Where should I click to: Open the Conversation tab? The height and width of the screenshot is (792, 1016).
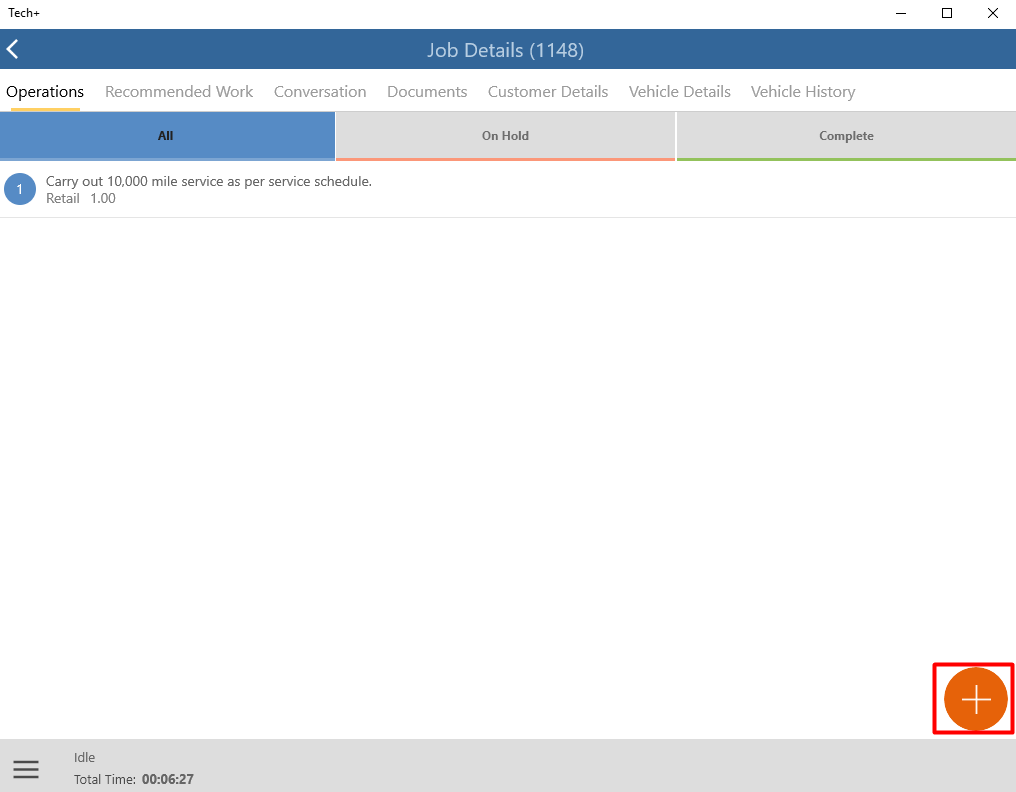pyautogui.click(x=320, y=92)
